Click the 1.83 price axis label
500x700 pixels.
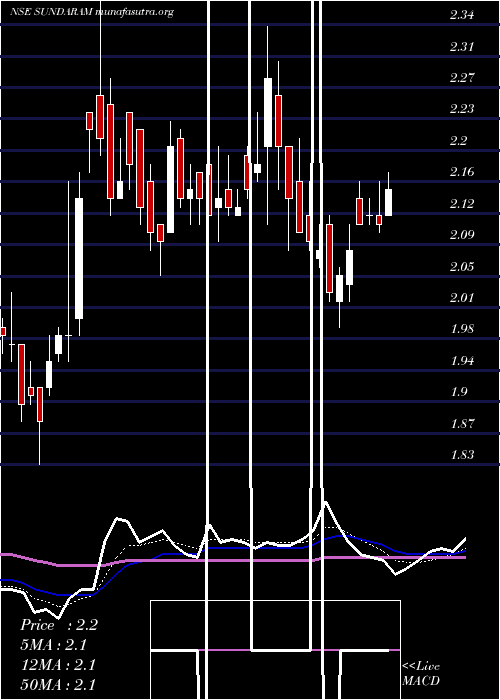click(462, 455)
